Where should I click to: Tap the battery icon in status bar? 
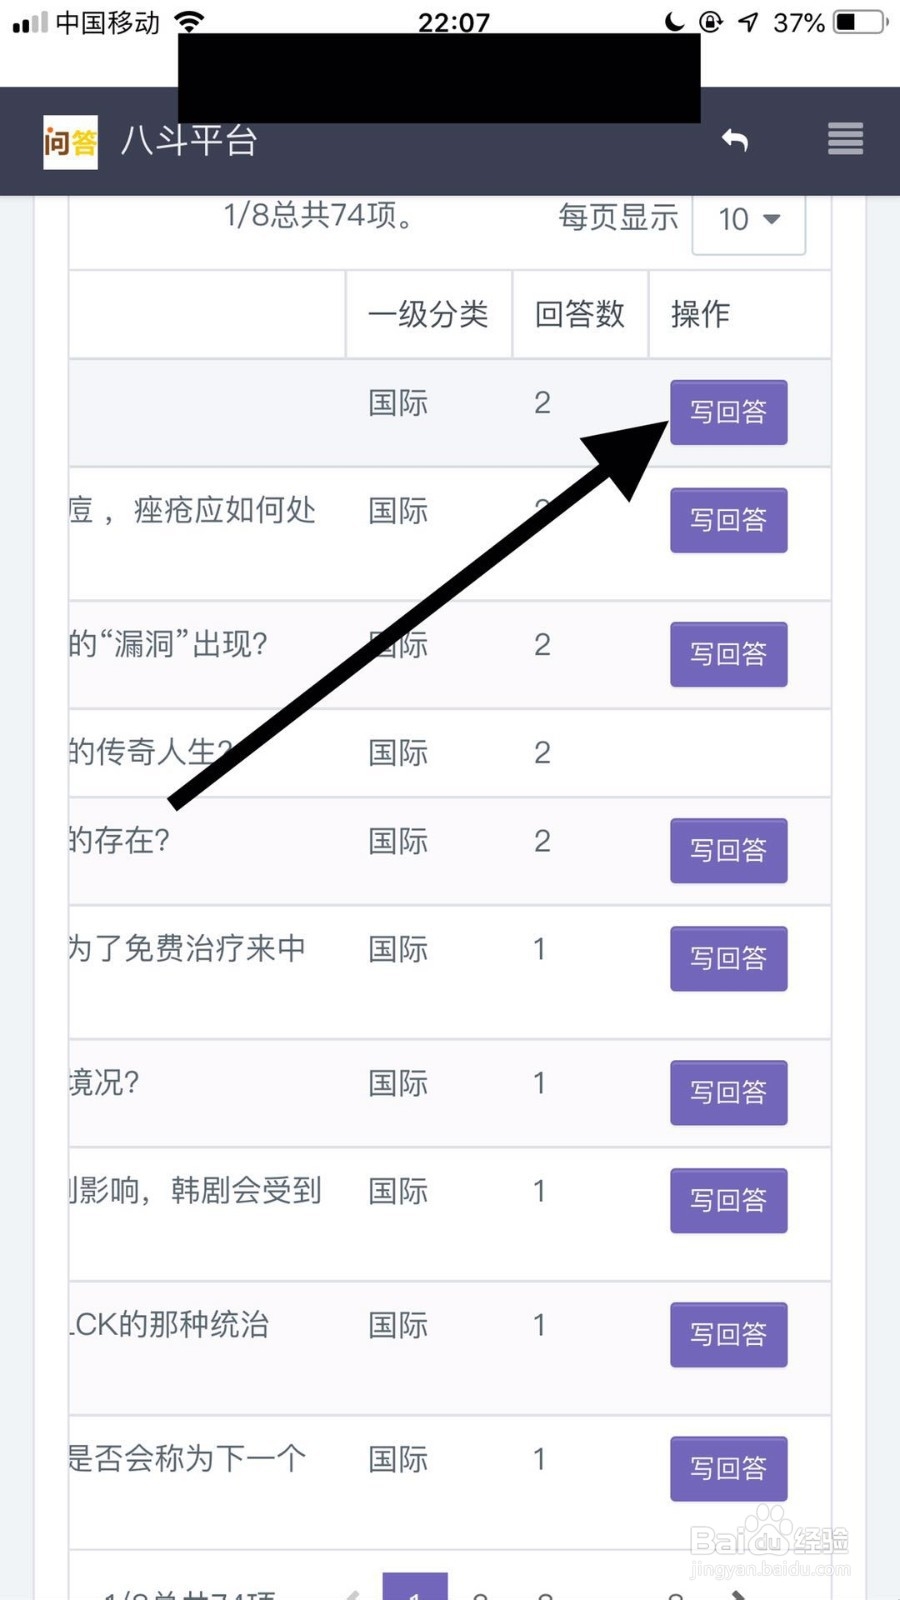[x=859, y=22]
